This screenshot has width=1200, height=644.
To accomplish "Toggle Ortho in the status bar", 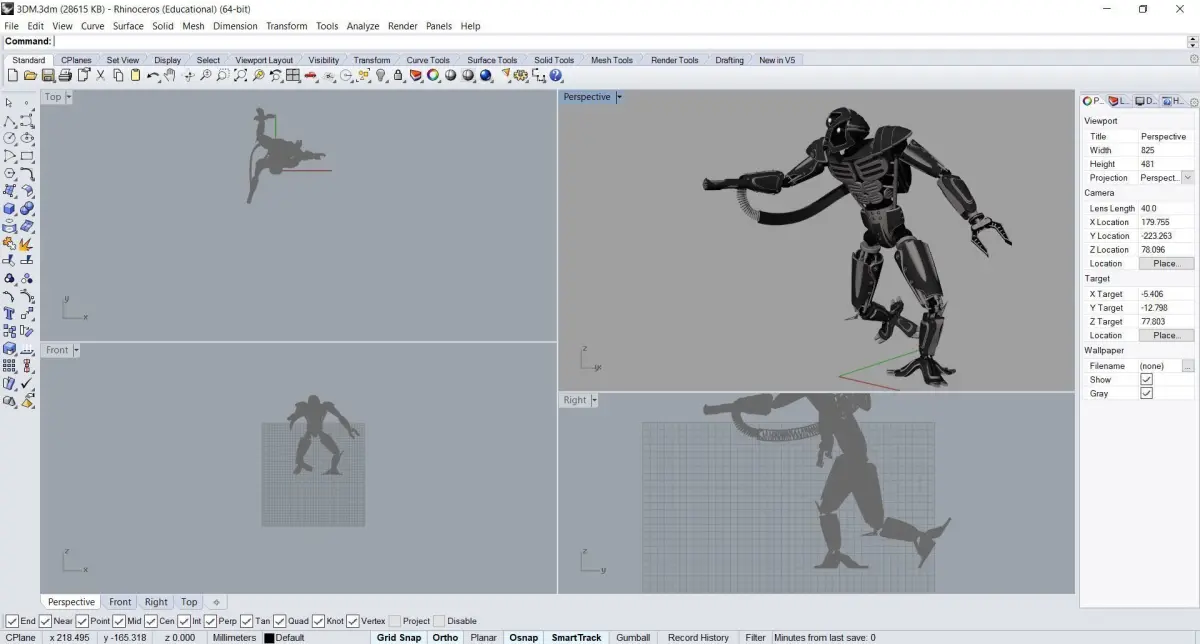I will 445,637.
